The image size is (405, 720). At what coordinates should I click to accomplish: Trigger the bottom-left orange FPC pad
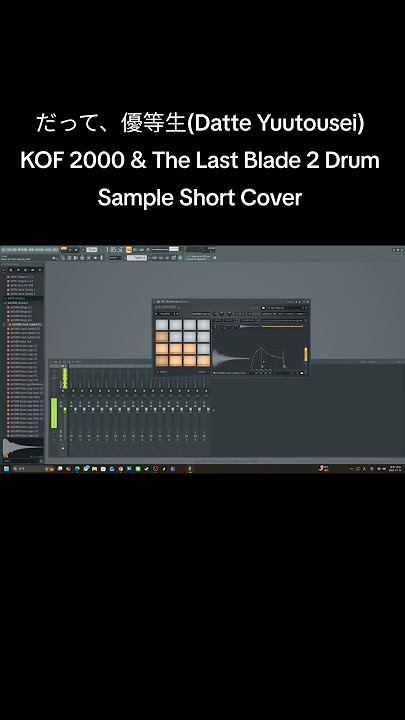click(x=162, y=361)
